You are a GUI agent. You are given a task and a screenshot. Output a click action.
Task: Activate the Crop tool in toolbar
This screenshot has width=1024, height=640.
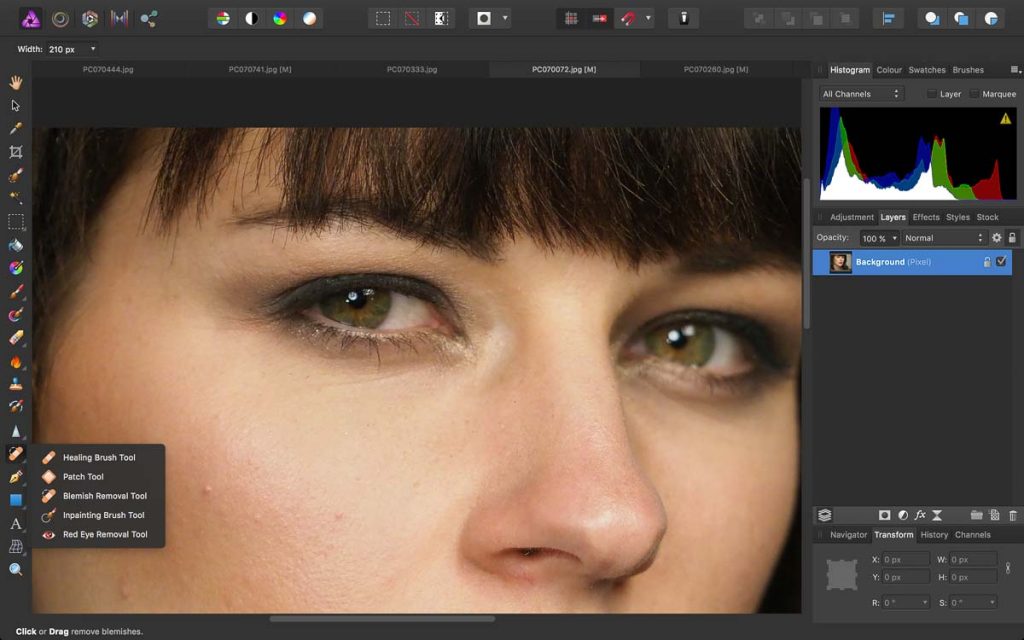tap(16, 152)
